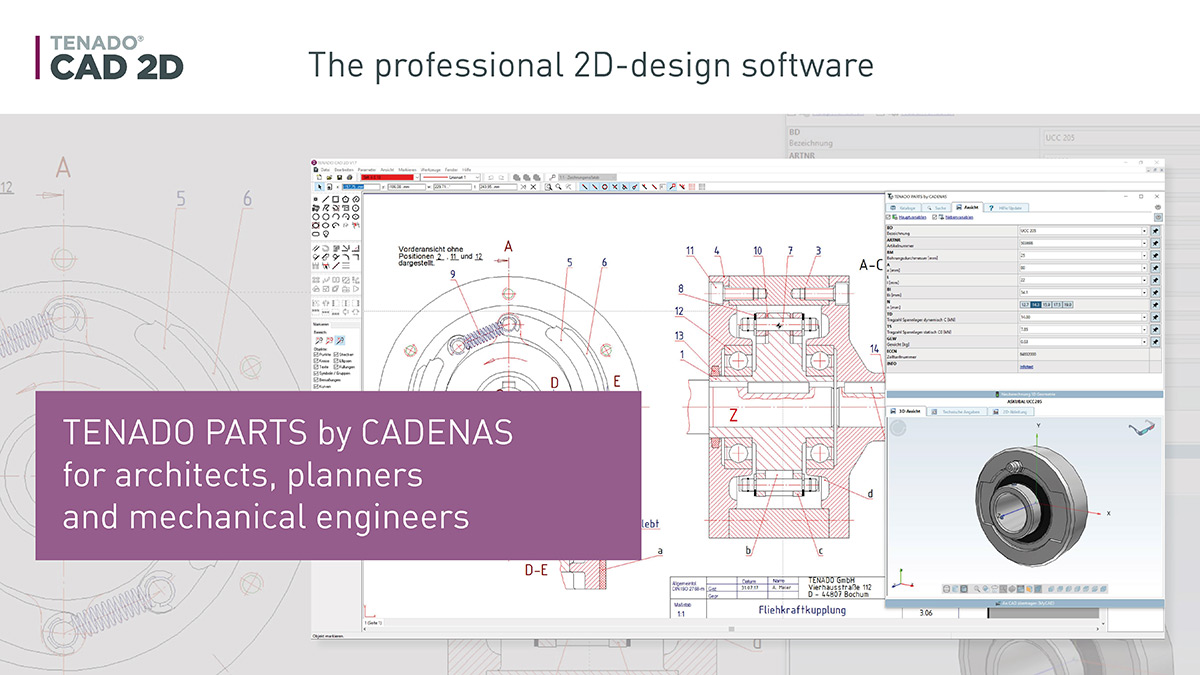Screen dimensions: 1200x675
Task: Click the key icon before the scale box
Action: coord(553,177)
